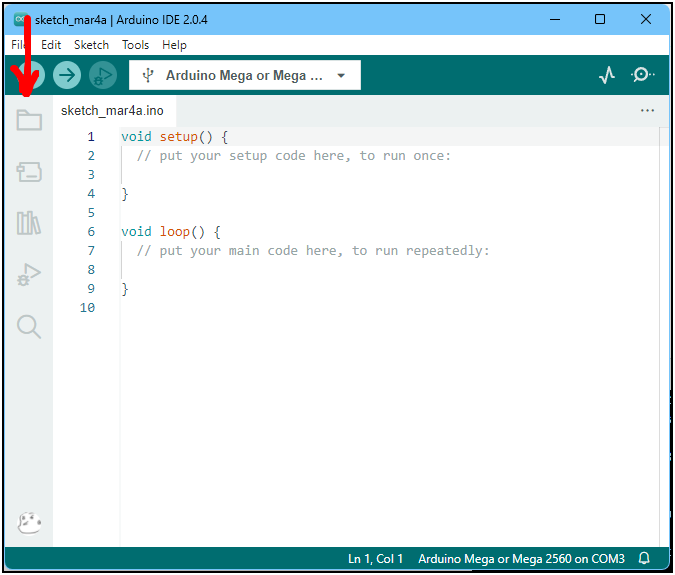The width and height of the screenshot is (675, 575).
Task: Open the Serial Monitor
Action: click(642, 75)
